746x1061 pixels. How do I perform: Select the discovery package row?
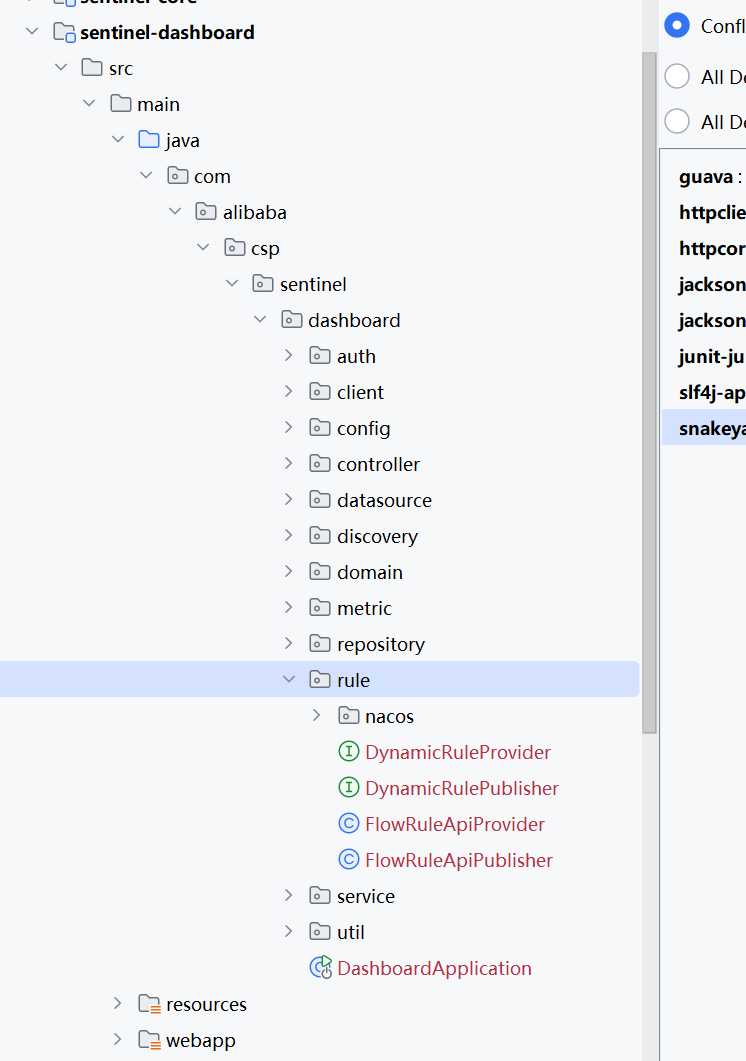320,536
